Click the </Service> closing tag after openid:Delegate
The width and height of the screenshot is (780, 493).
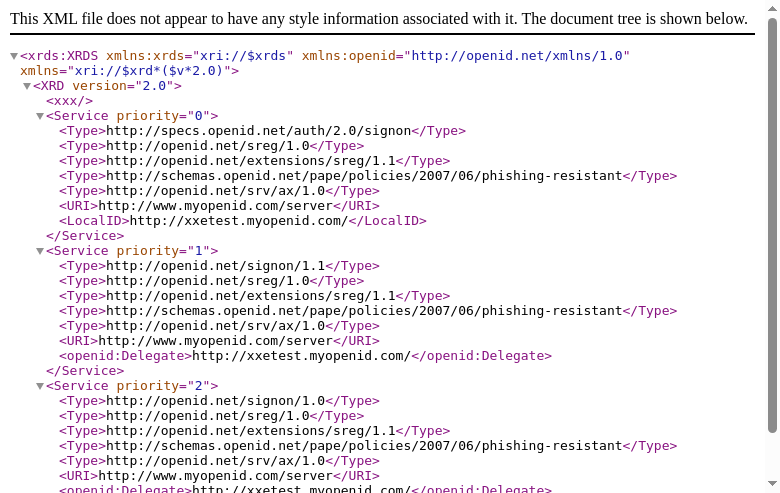coord(85,371)
